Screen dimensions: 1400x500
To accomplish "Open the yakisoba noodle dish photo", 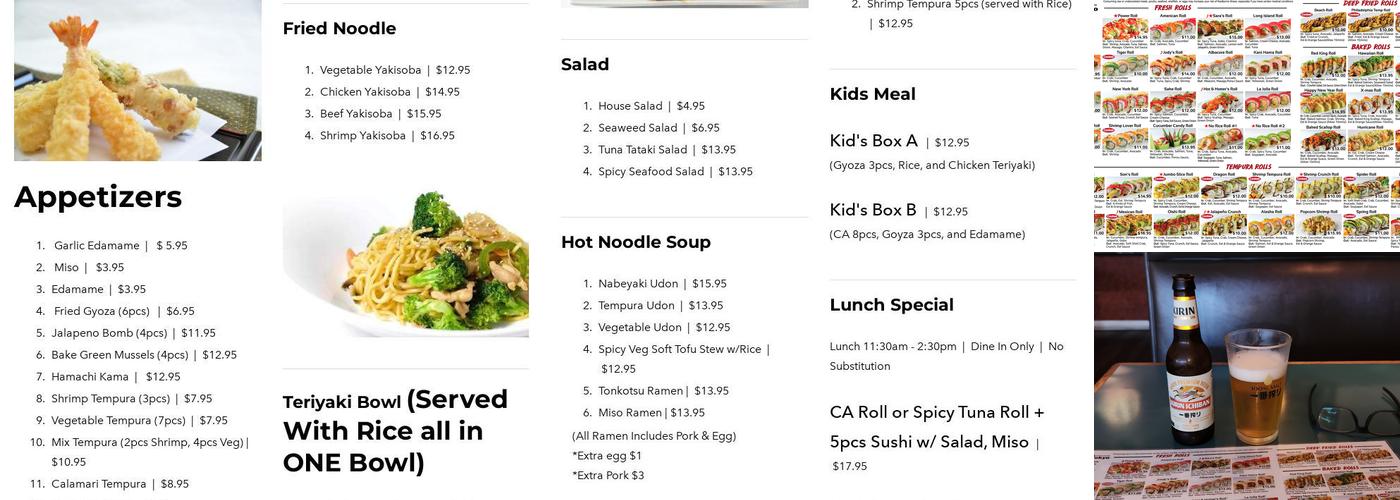I will (x=405, y=262).
